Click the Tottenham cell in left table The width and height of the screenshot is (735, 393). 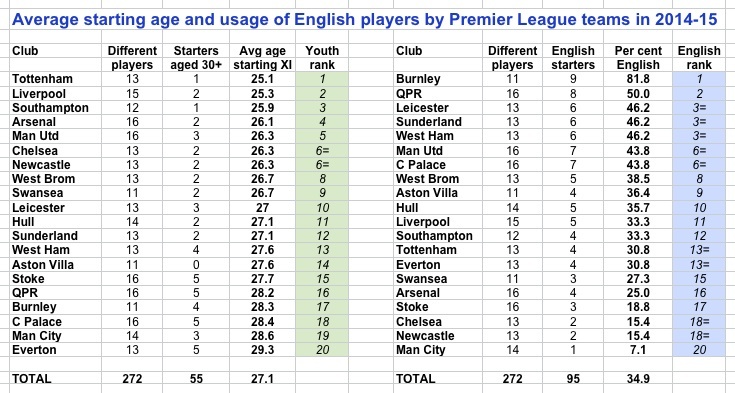coord(55,79)
